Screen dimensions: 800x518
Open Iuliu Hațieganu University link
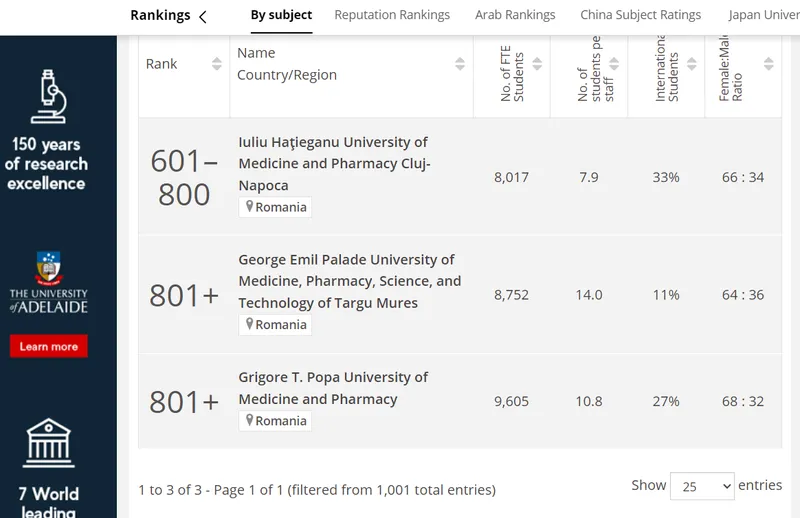click(334, 163)
